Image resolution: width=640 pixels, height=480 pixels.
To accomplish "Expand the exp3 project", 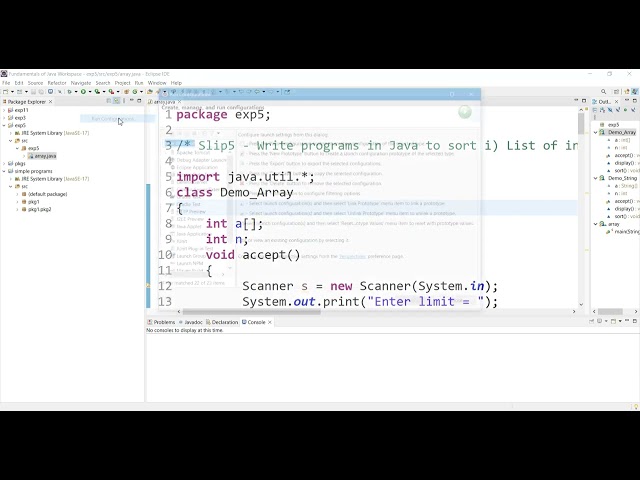I will [x=4, y=118].
